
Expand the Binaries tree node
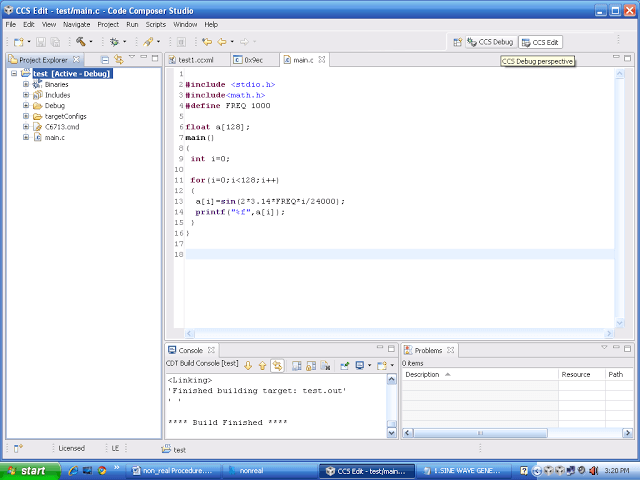pos(26,84)
